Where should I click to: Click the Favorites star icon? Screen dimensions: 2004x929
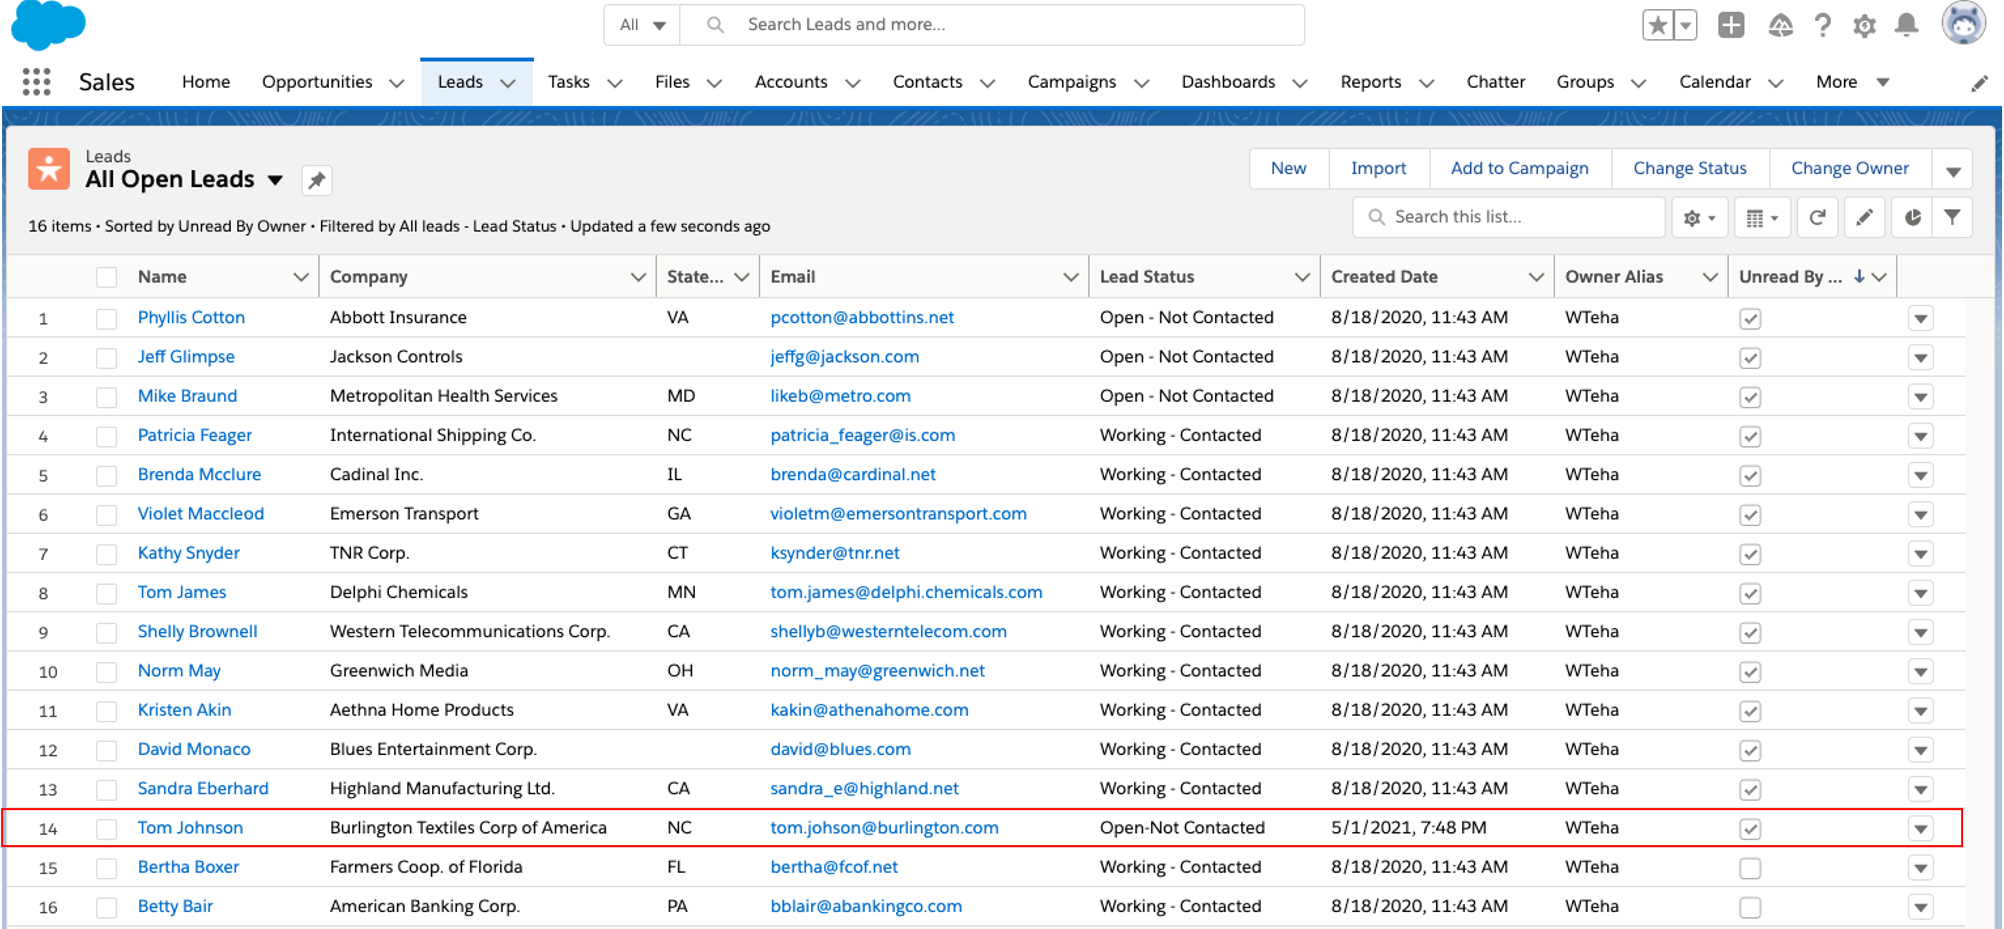(x=1657, y=25)
